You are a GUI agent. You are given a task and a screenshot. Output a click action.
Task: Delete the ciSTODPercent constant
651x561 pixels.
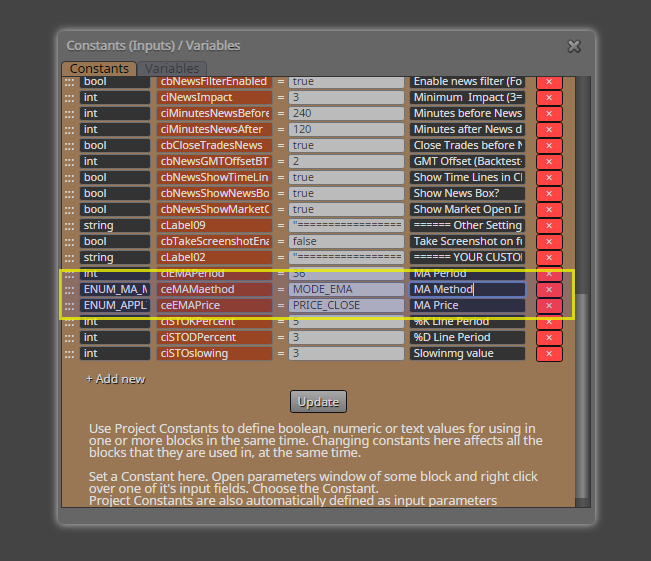(x=549, y=338)
